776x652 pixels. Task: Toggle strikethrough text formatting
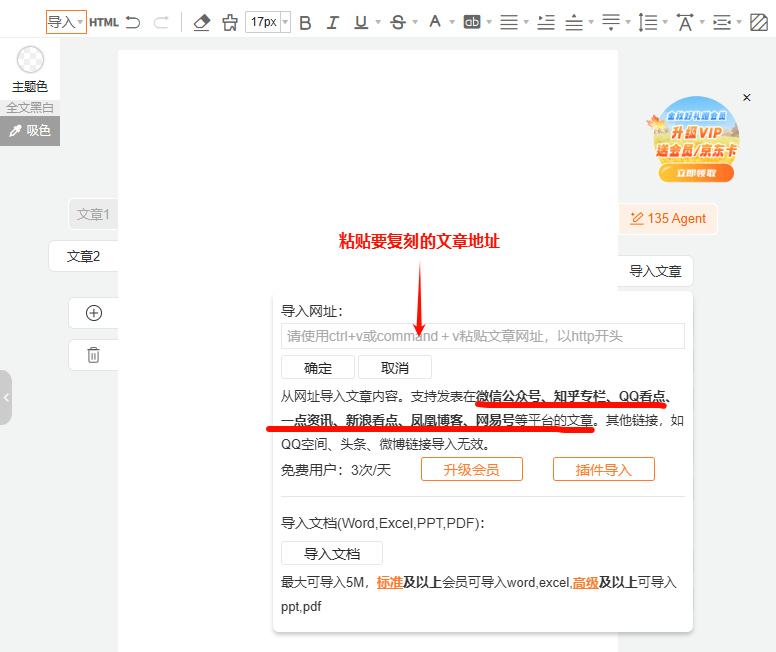coord(398,22)
